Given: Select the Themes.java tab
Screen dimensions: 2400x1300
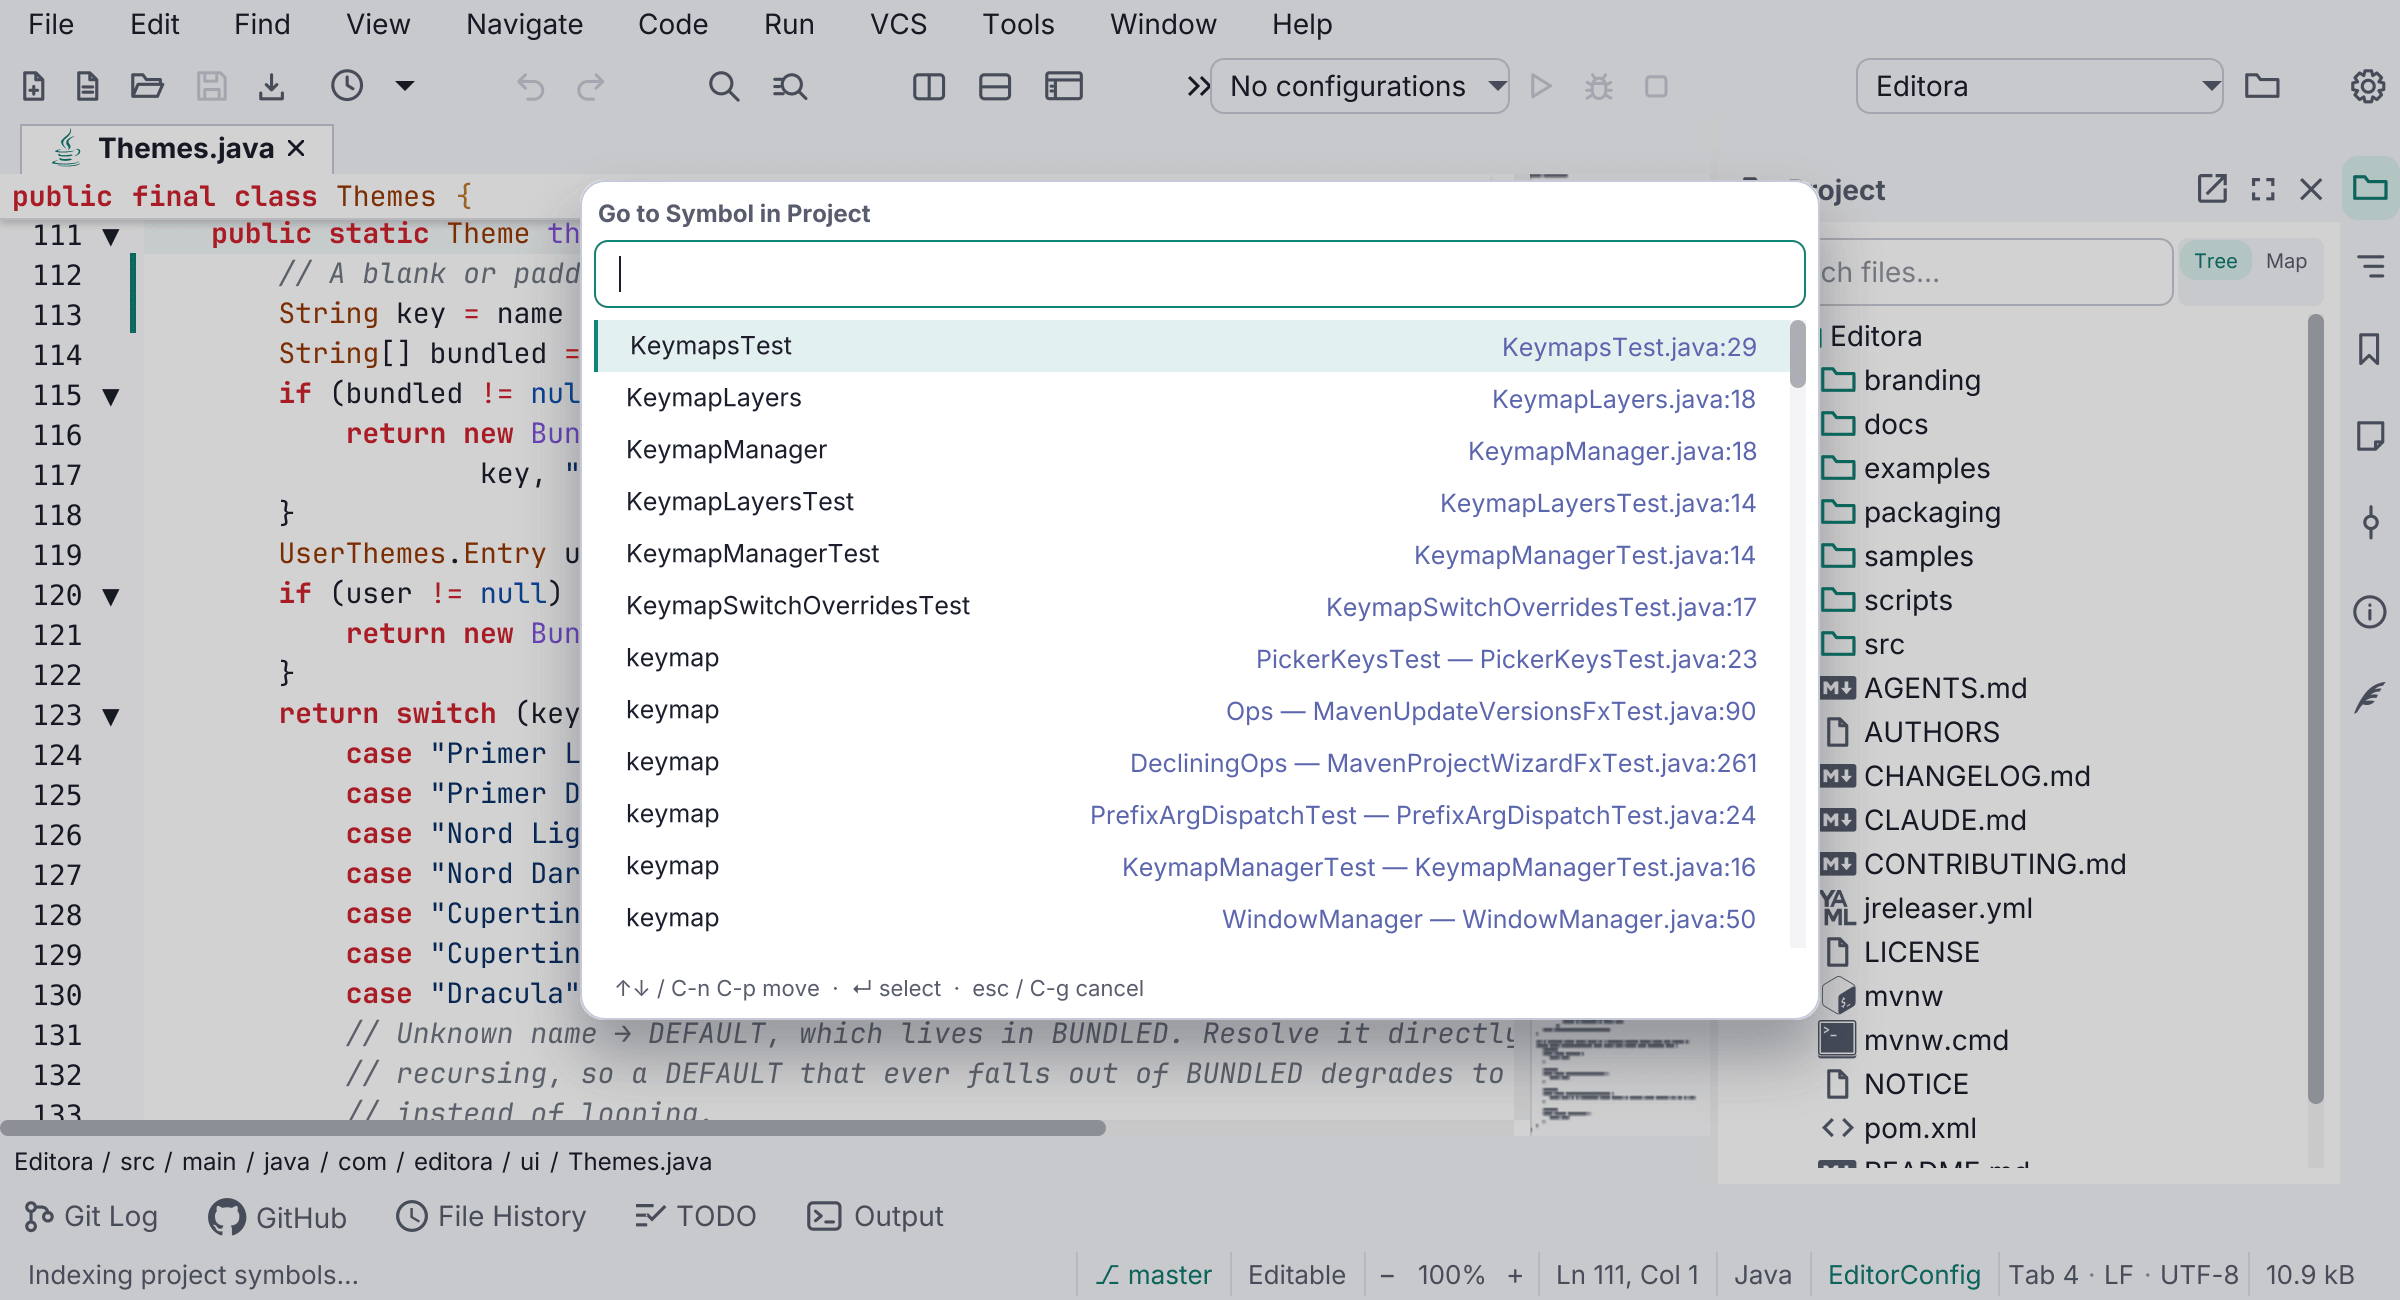Looking at the screenshot, I should click(x=178, y=148).
